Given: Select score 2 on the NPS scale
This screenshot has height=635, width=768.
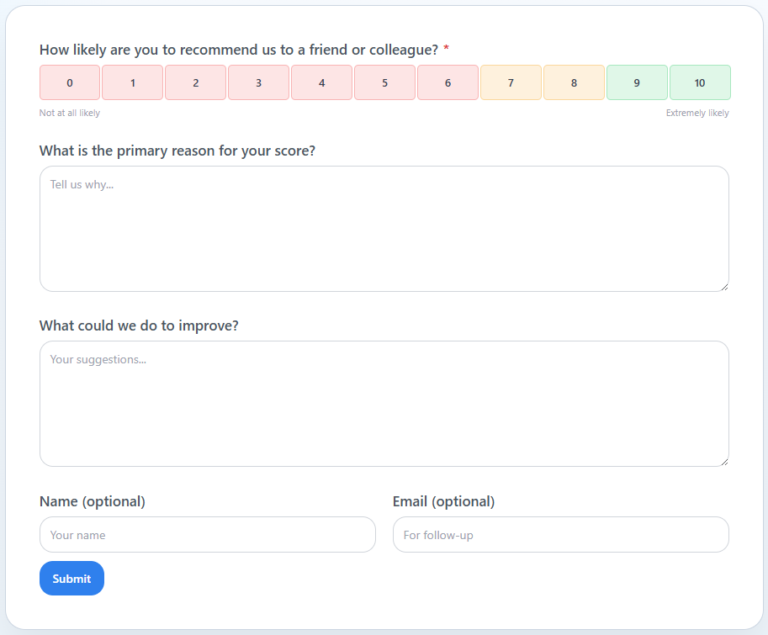Looking at the screenshot, I should tap(195, 82).
